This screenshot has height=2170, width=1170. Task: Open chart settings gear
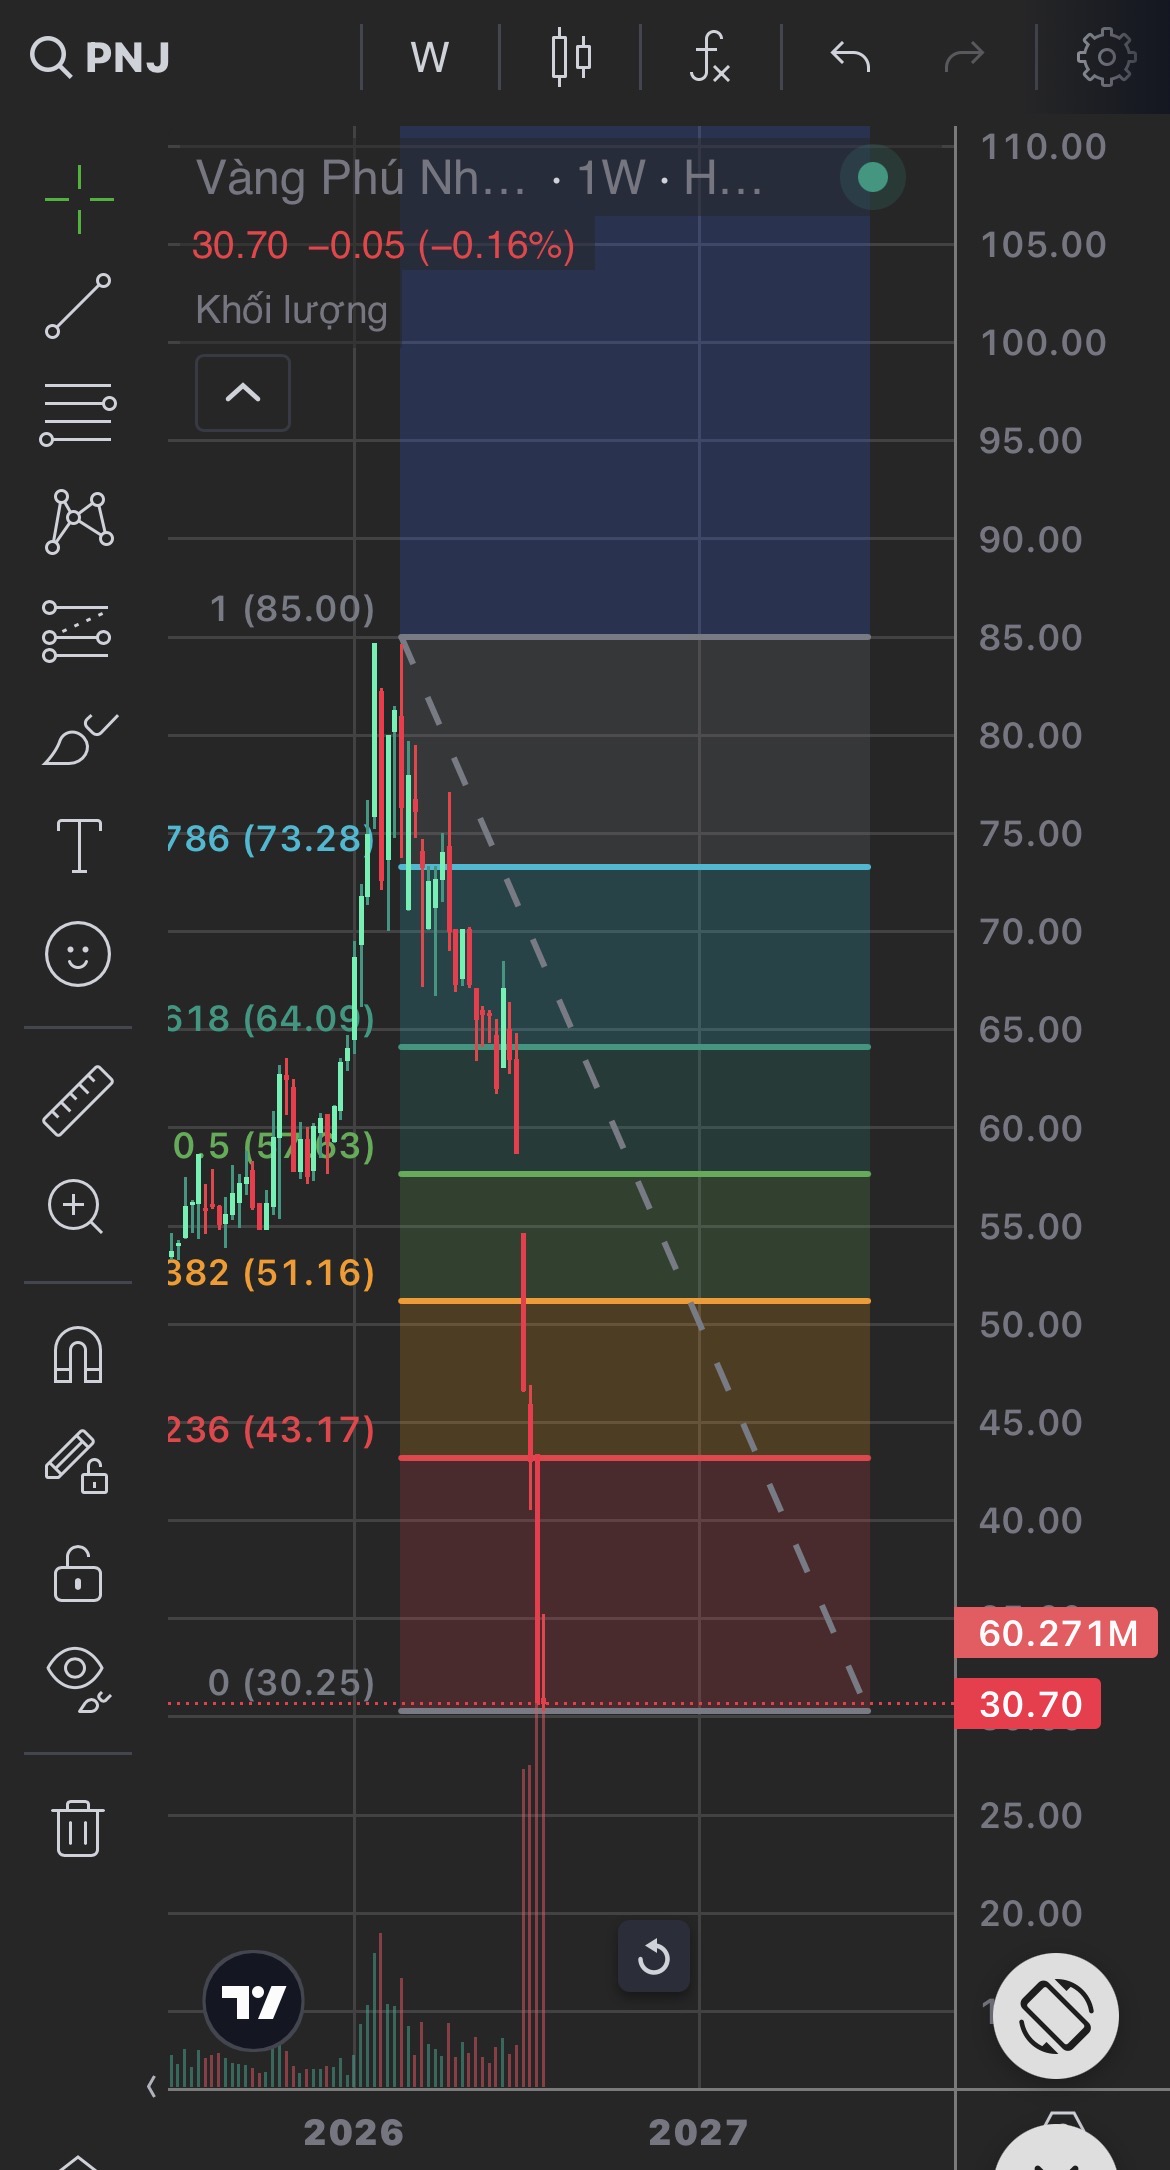click(x=1106, y=57)
